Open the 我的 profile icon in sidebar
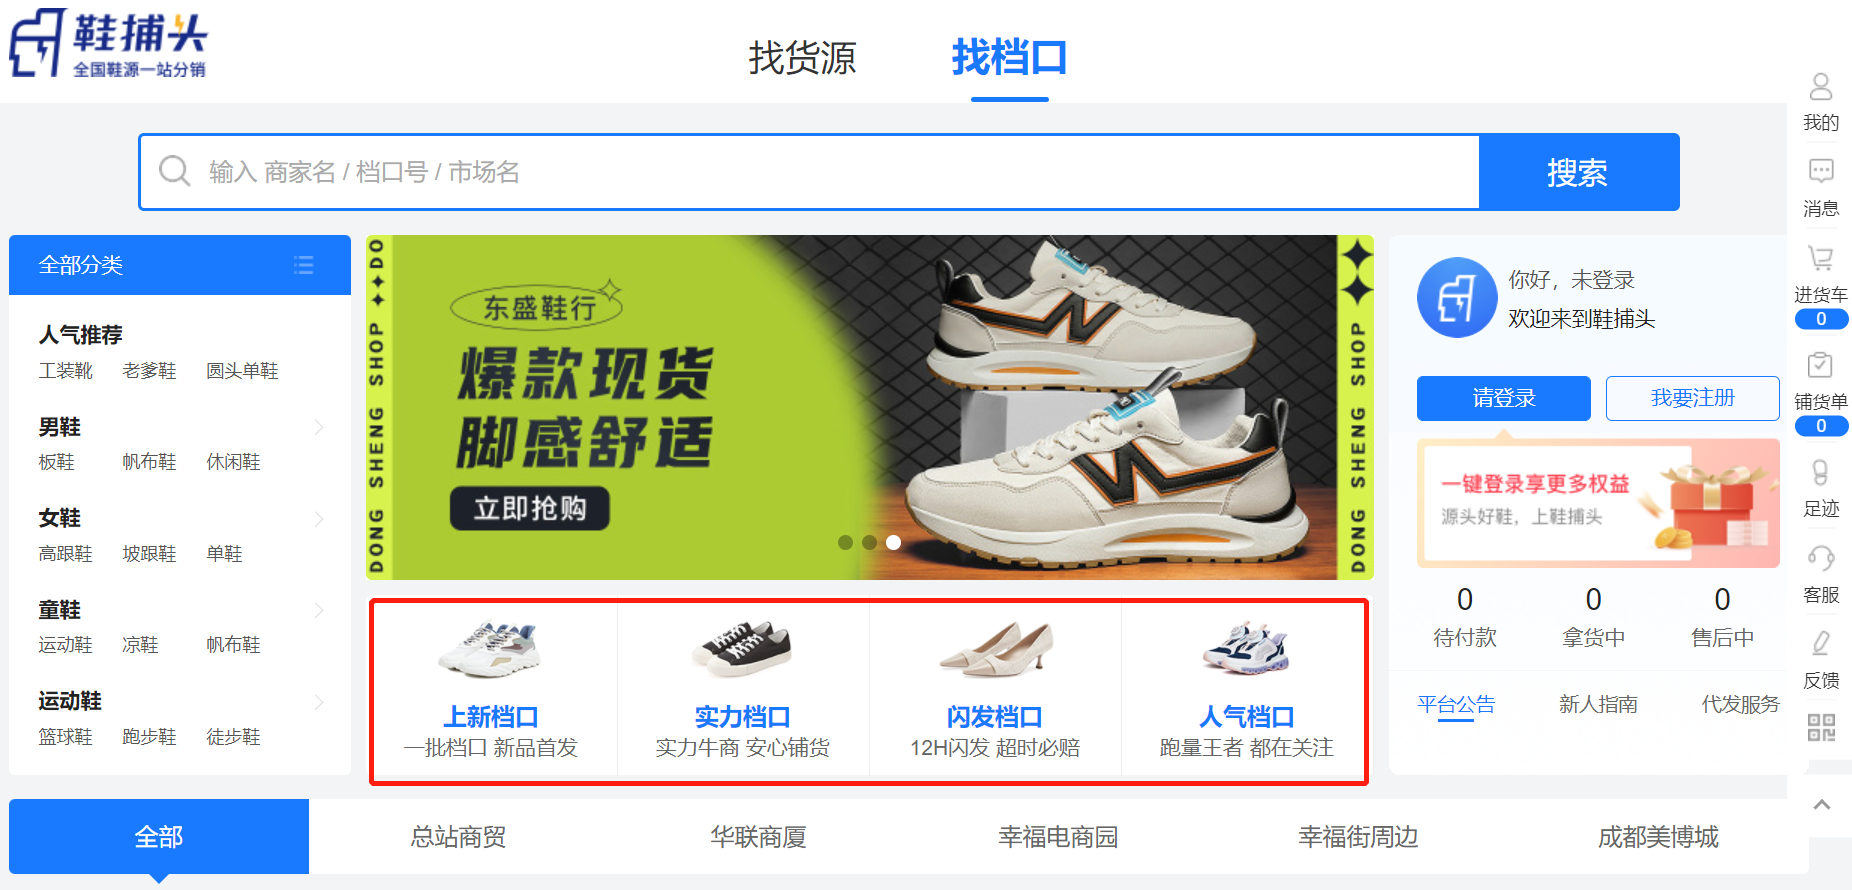This screenshot has height=890, width=1852. coord(1821,87)
